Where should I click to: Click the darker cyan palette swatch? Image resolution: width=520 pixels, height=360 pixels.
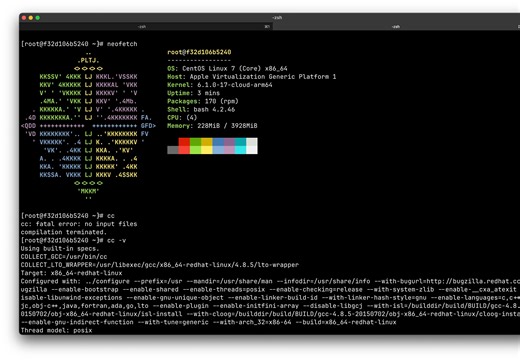coord(240,142)
